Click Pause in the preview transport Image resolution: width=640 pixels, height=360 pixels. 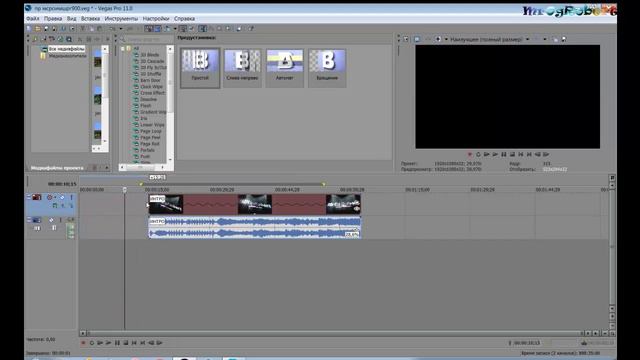tap(504, 154)
